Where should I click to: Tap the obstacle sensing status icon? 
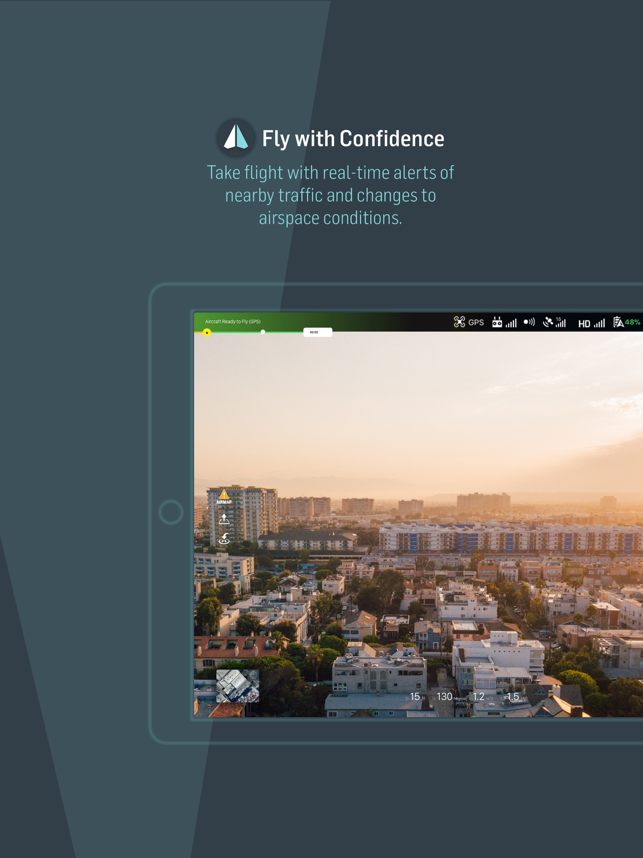529,322
